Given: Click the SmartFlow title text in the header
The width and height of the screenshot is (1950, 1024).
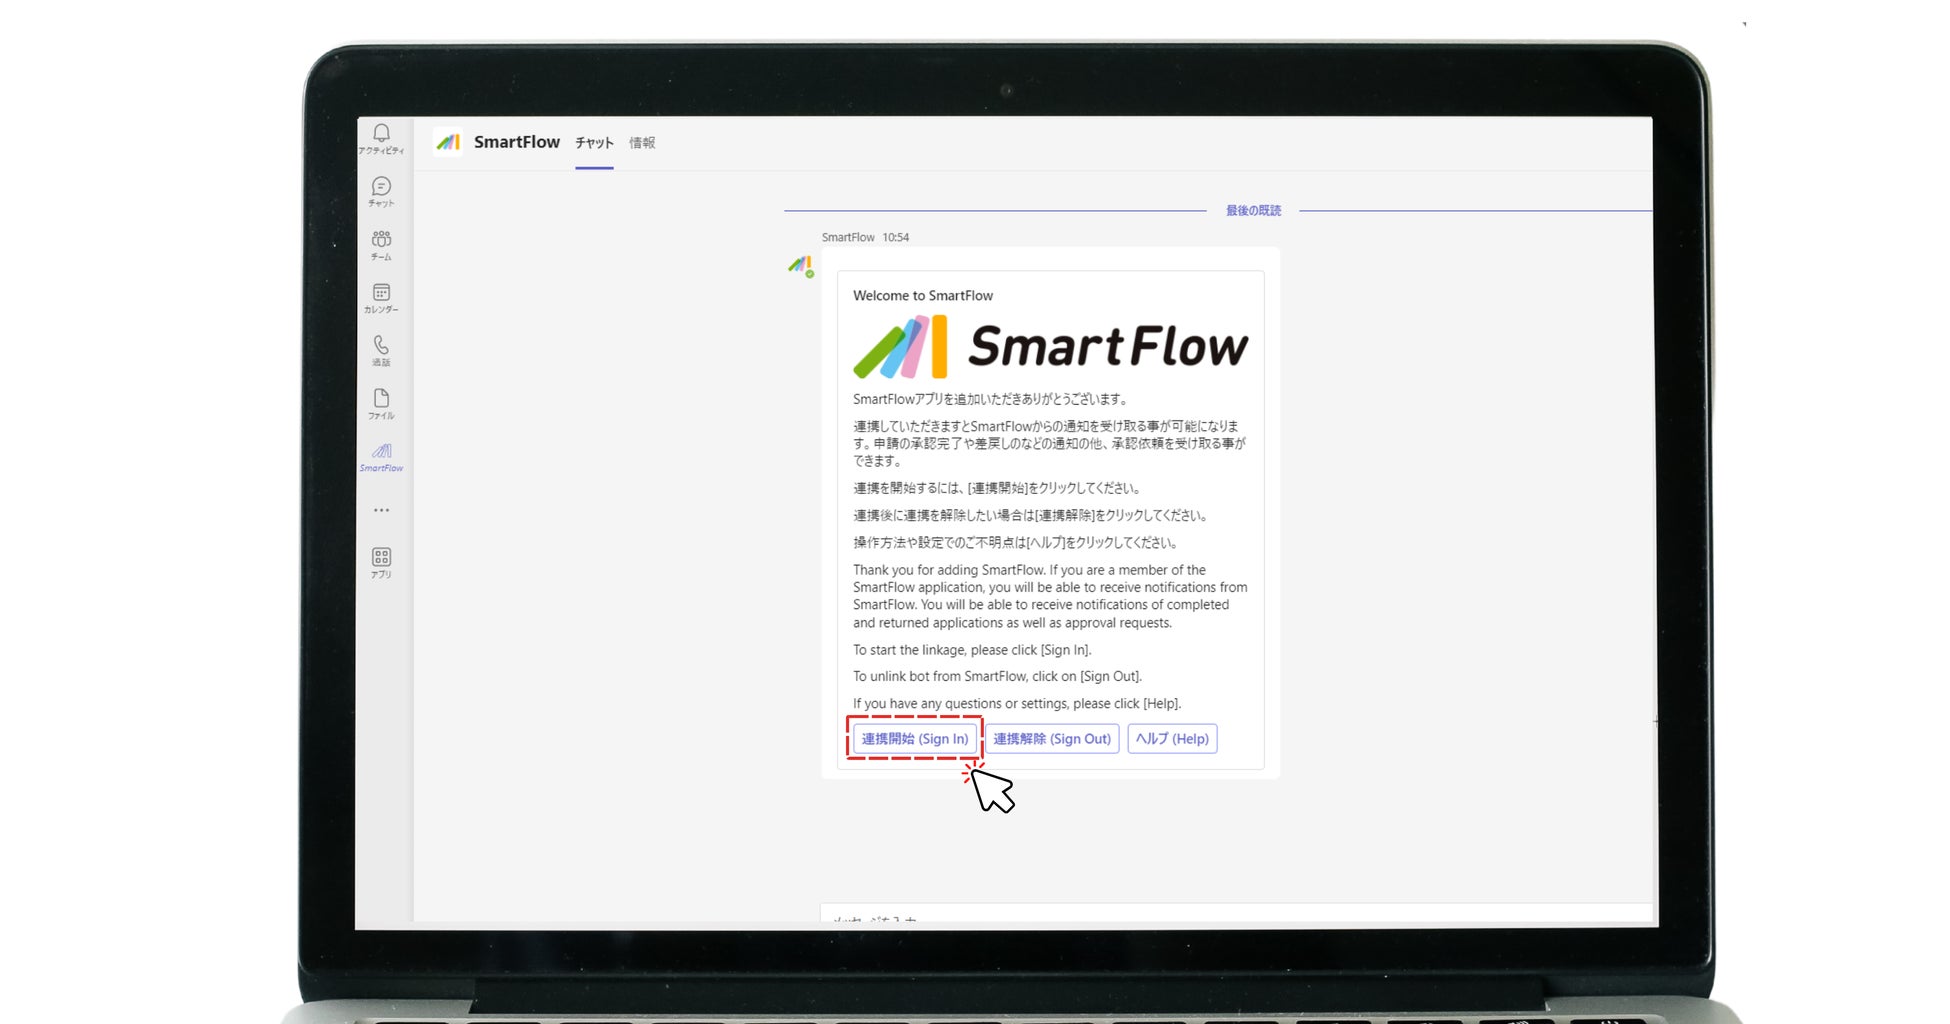Looking at the screenshot, I should click(517, 142).
